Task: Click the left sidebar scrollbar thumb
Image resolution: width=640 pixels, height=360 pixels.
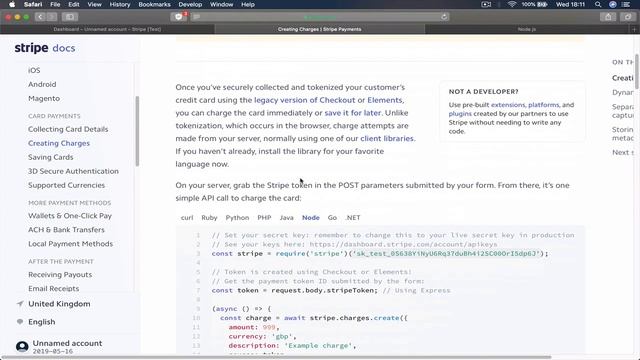Action: pyautogui.click(x=137, y=131)
